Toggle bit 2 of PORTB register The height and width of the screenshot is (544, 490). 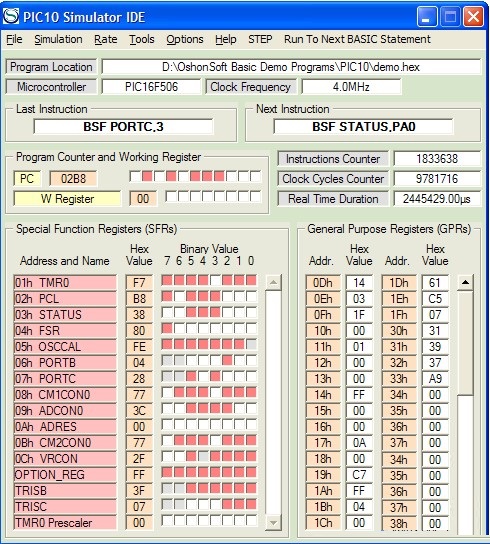pos(227,360)
